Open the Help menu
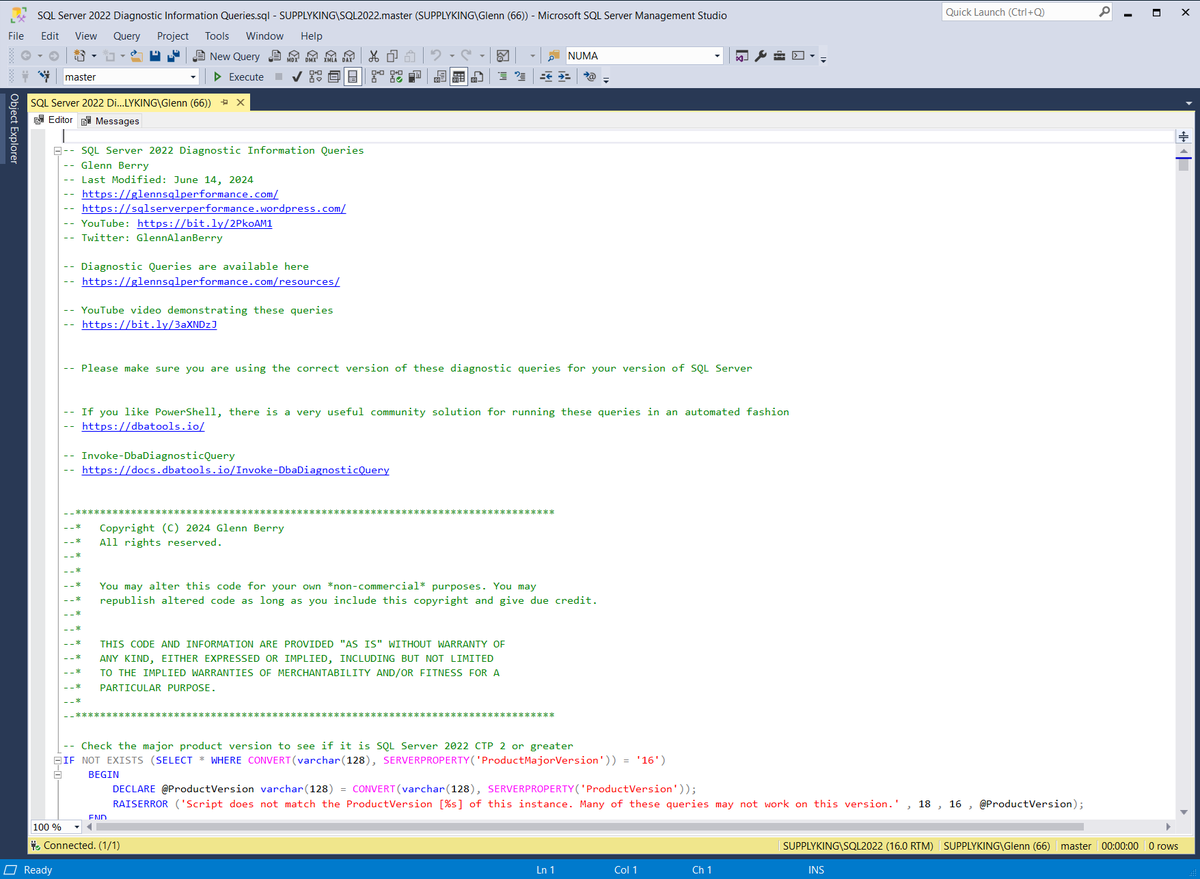The height and width of the screenshot is (879, 1200). pyautogui.click(x=311, y=35)
